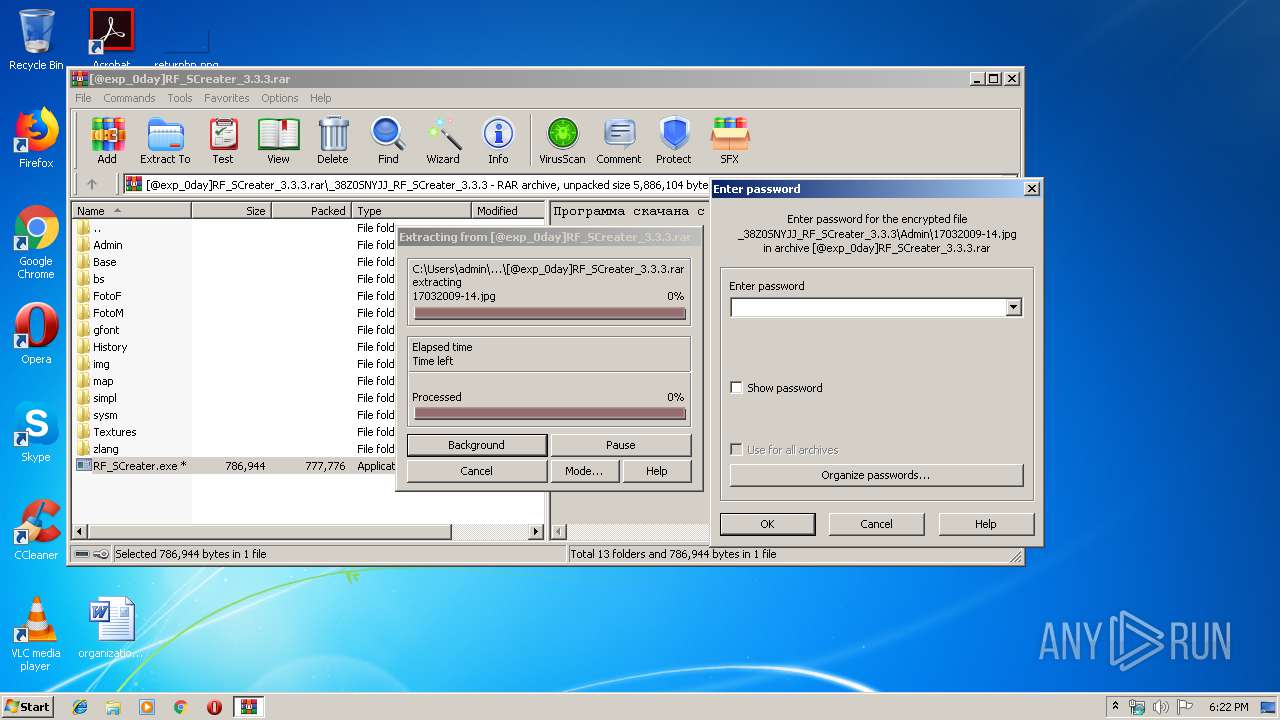Open Opera desktop shortcut

pos(36,334)
